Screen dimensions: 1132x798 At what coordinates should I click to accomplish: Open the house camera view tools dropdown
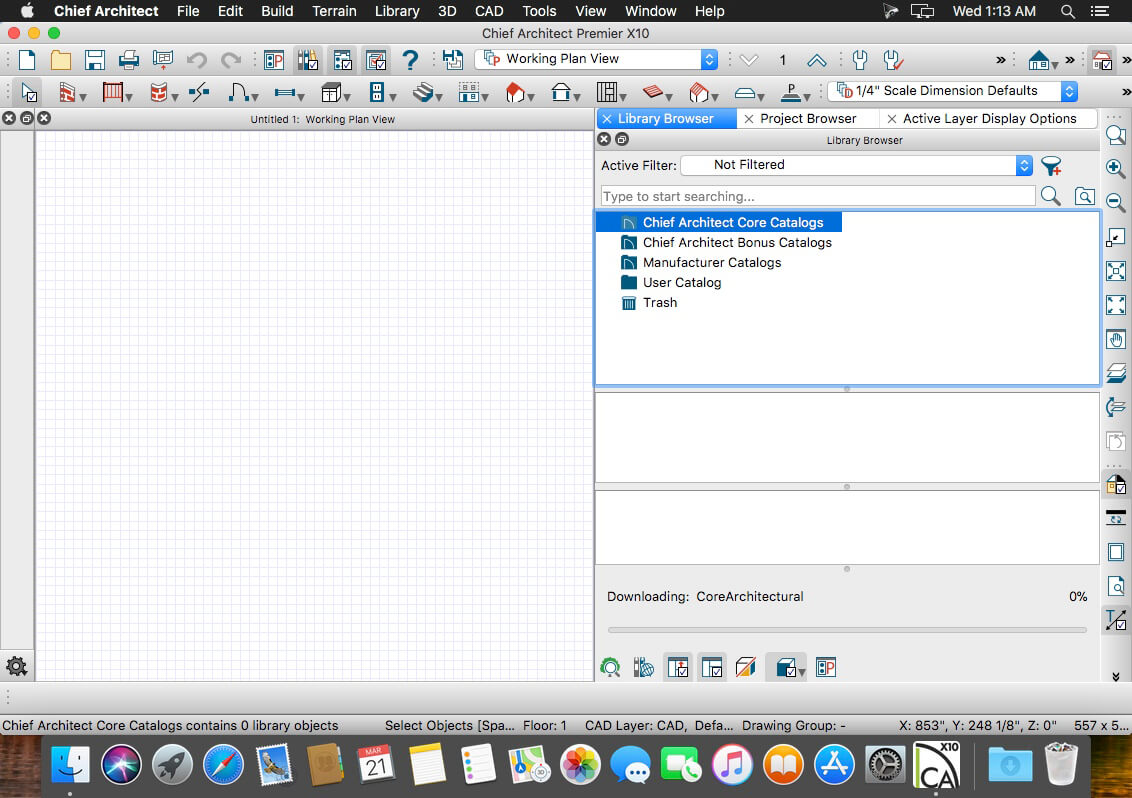1042,61
